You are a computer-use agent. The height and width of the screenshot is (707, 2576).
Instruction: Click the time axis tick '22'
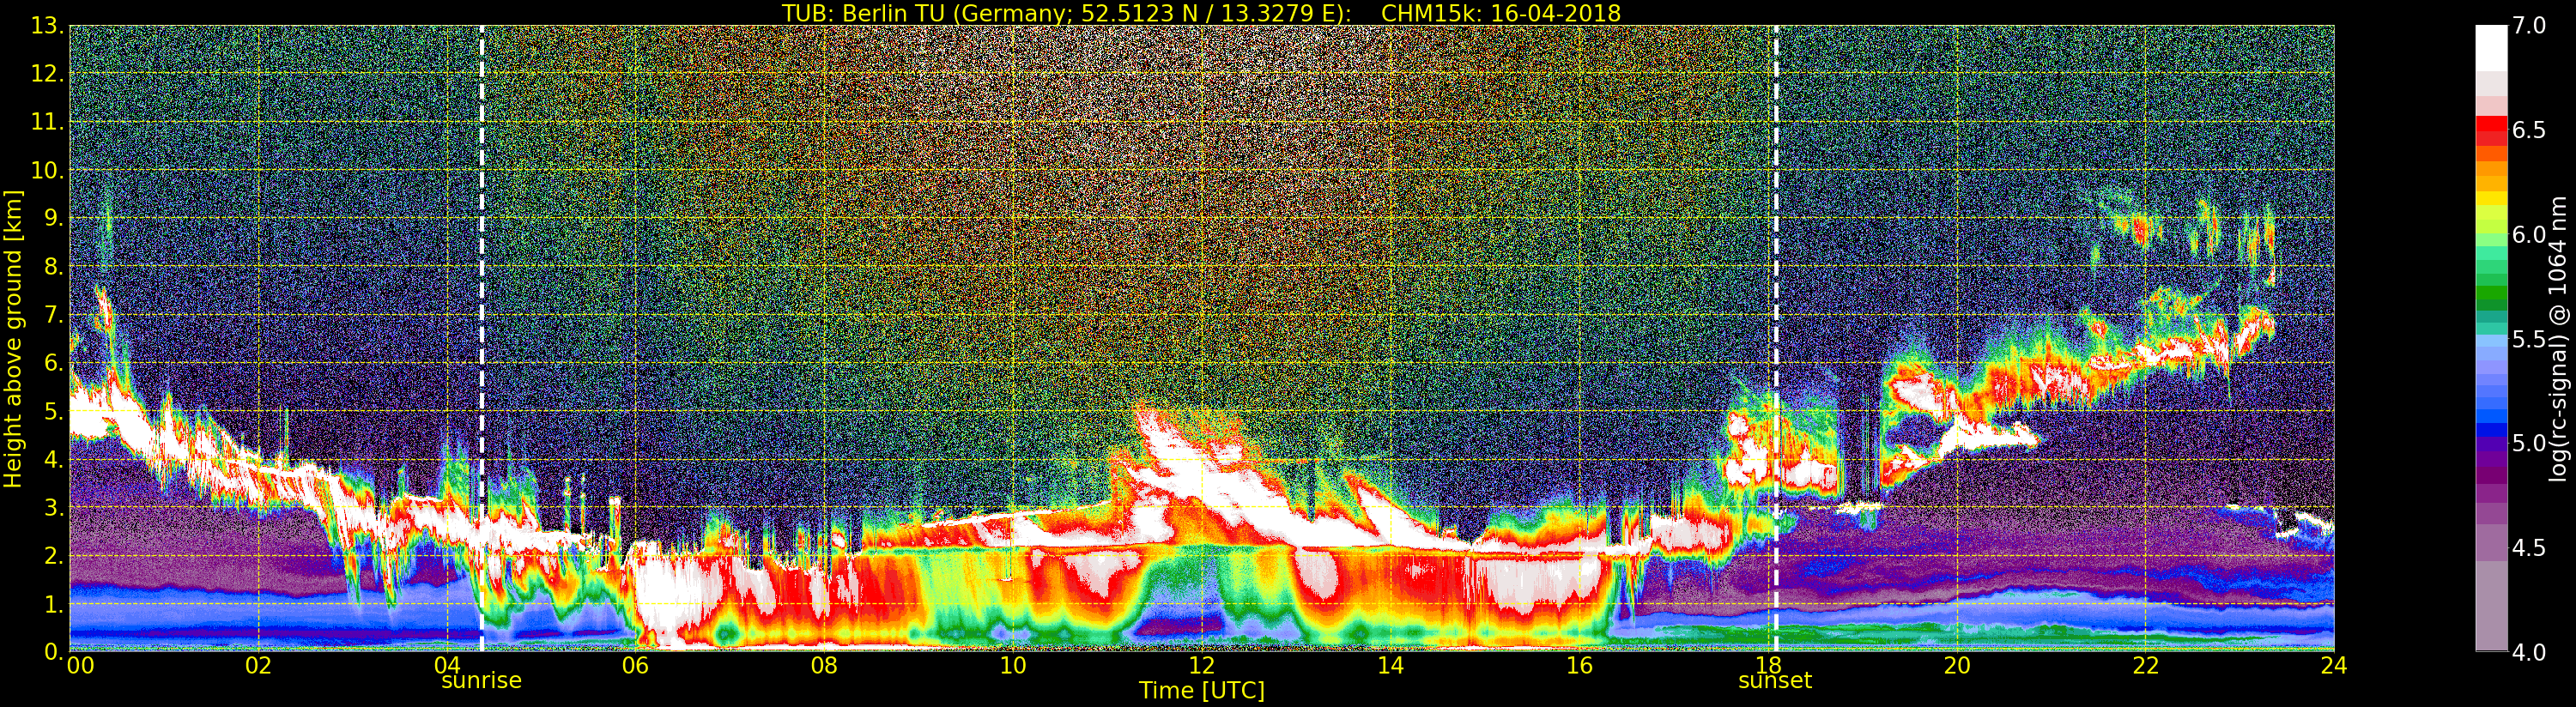tap(2145, 665)
